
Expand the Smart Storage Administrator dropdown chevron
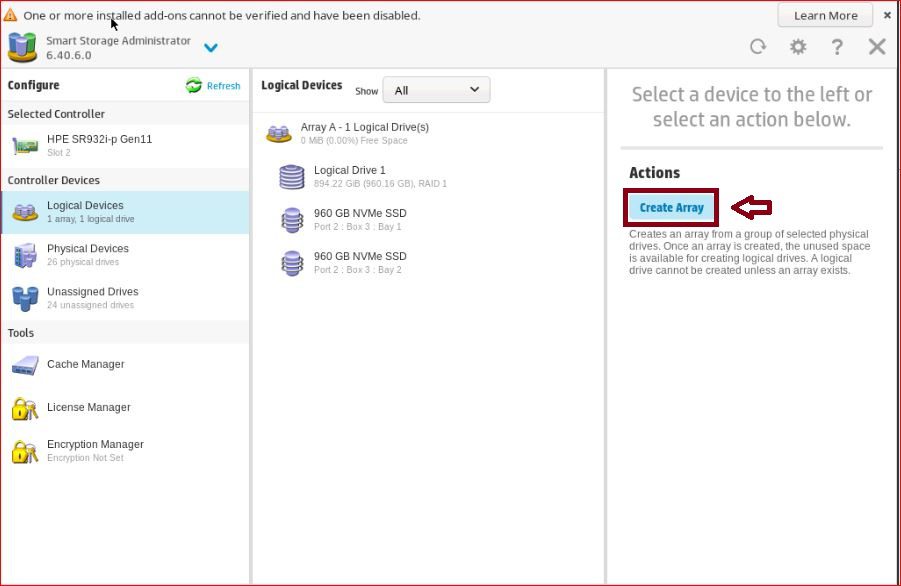click(x=211, y=47)
